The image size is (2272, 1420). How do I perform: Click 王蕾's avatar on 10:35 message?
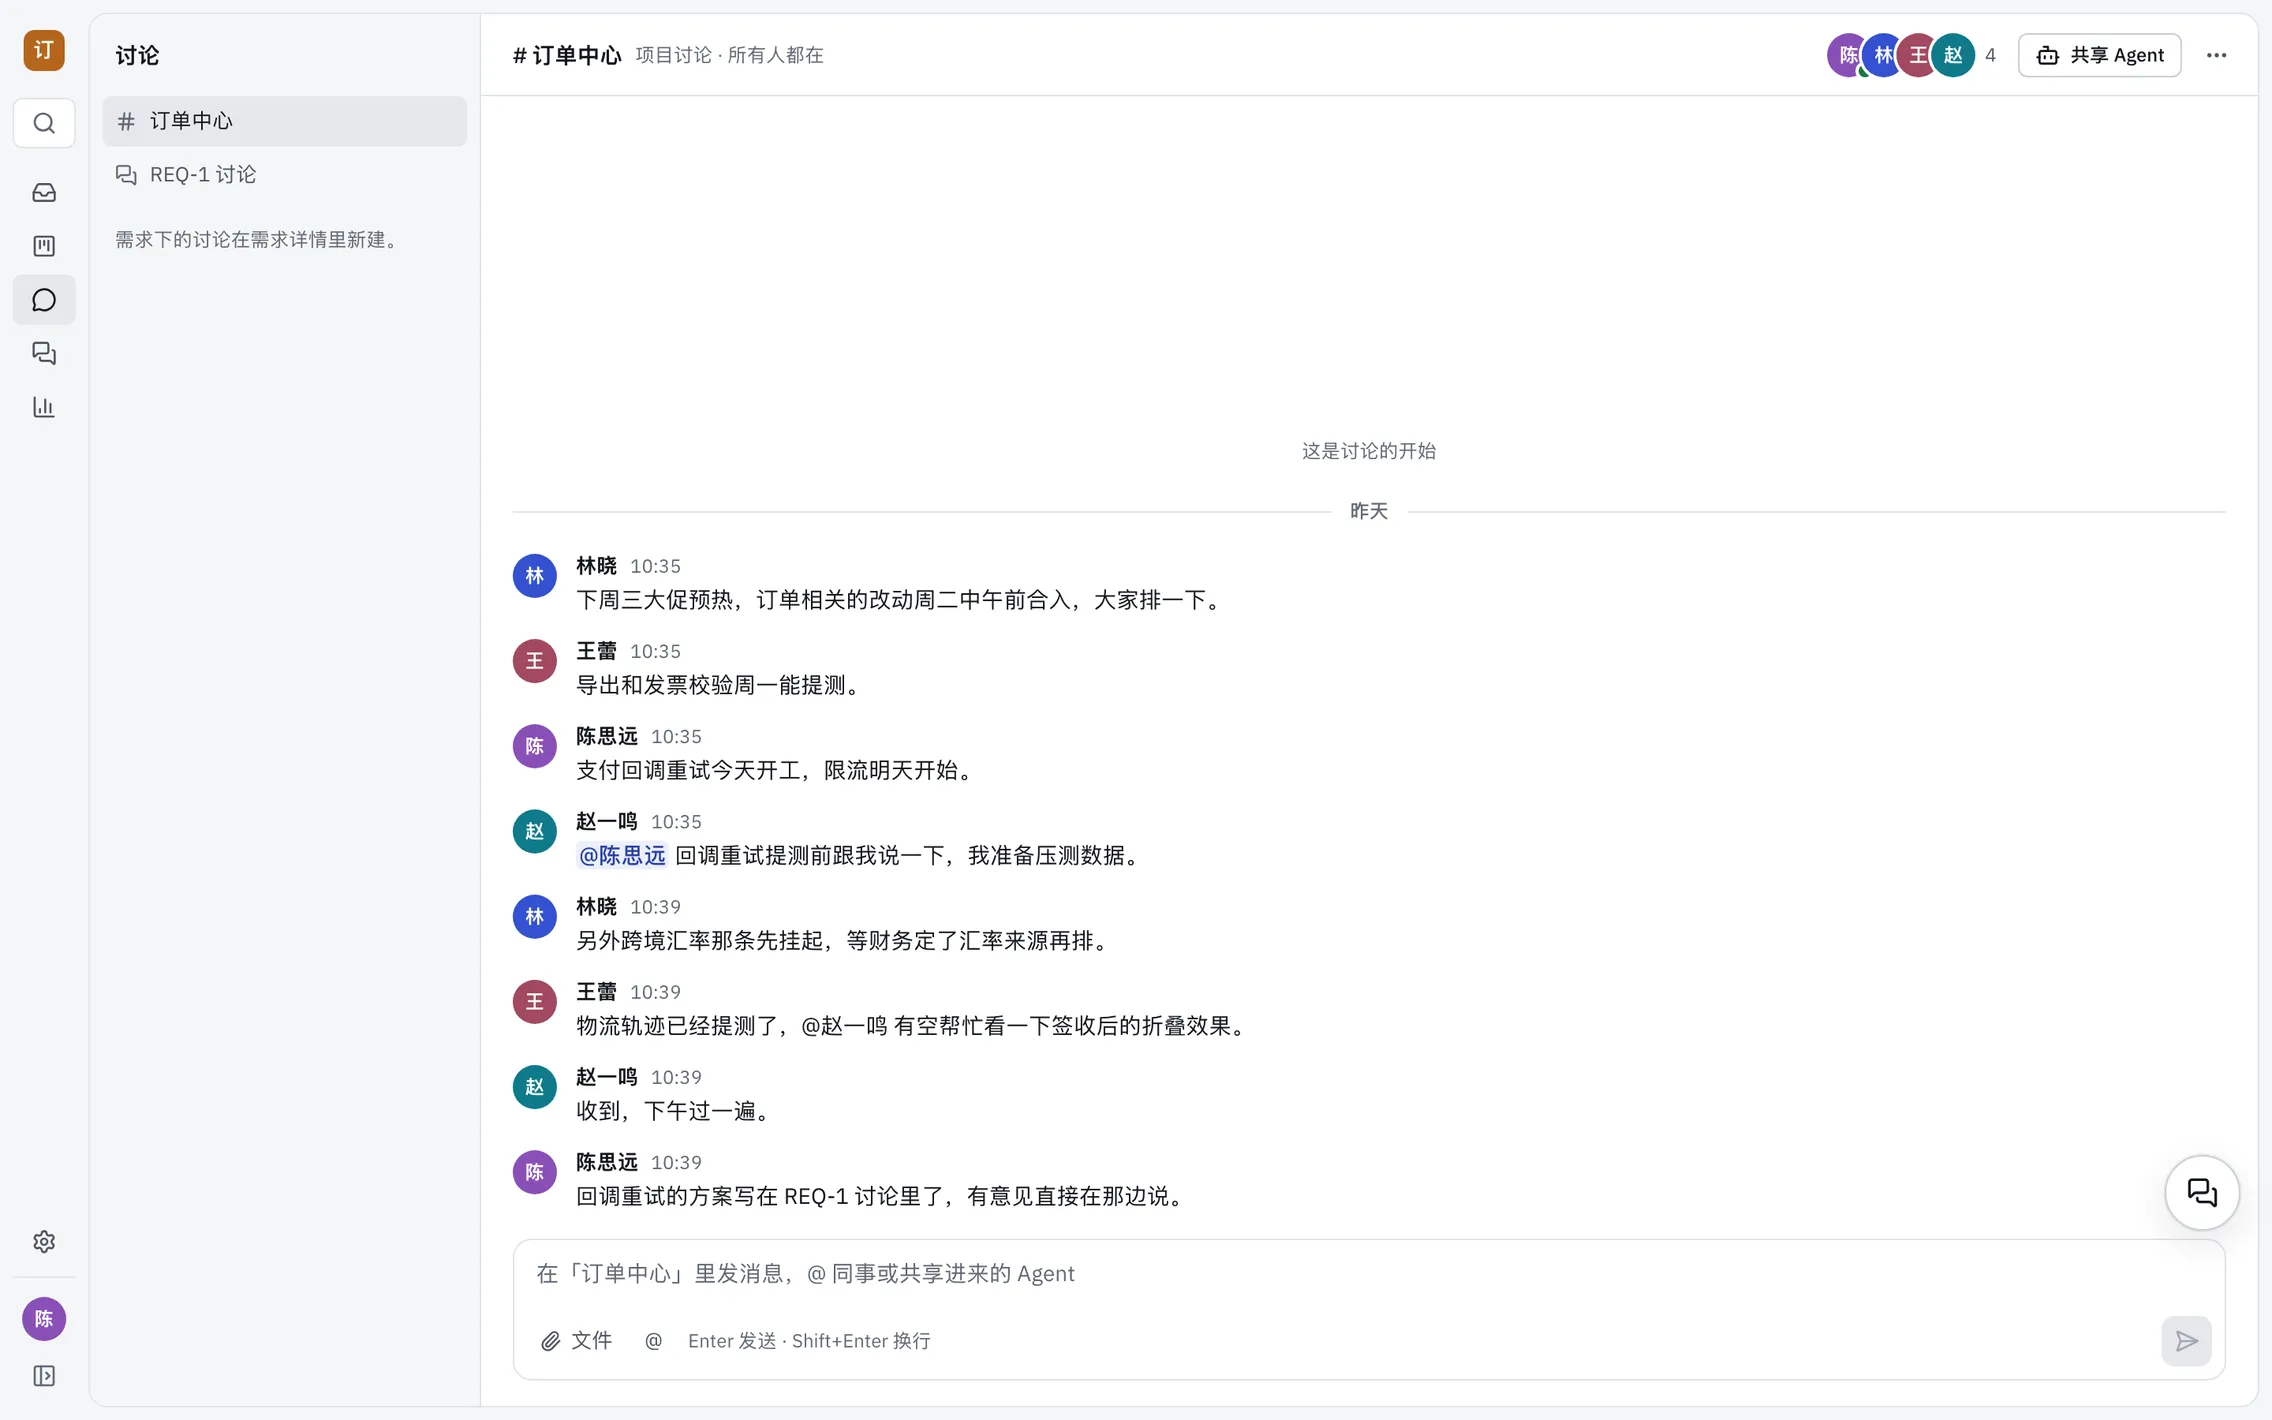coord(535,661)
